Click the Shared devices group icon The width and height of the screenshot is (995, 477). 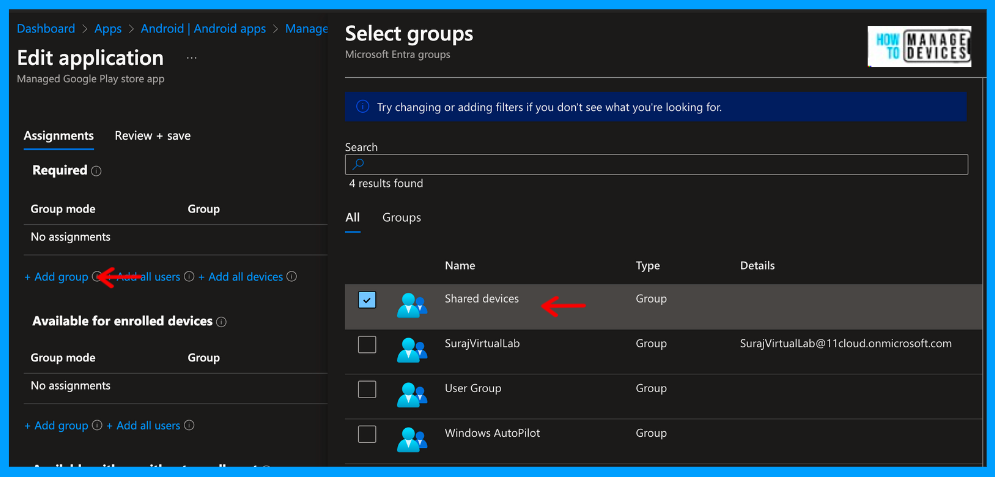[412, 305]
